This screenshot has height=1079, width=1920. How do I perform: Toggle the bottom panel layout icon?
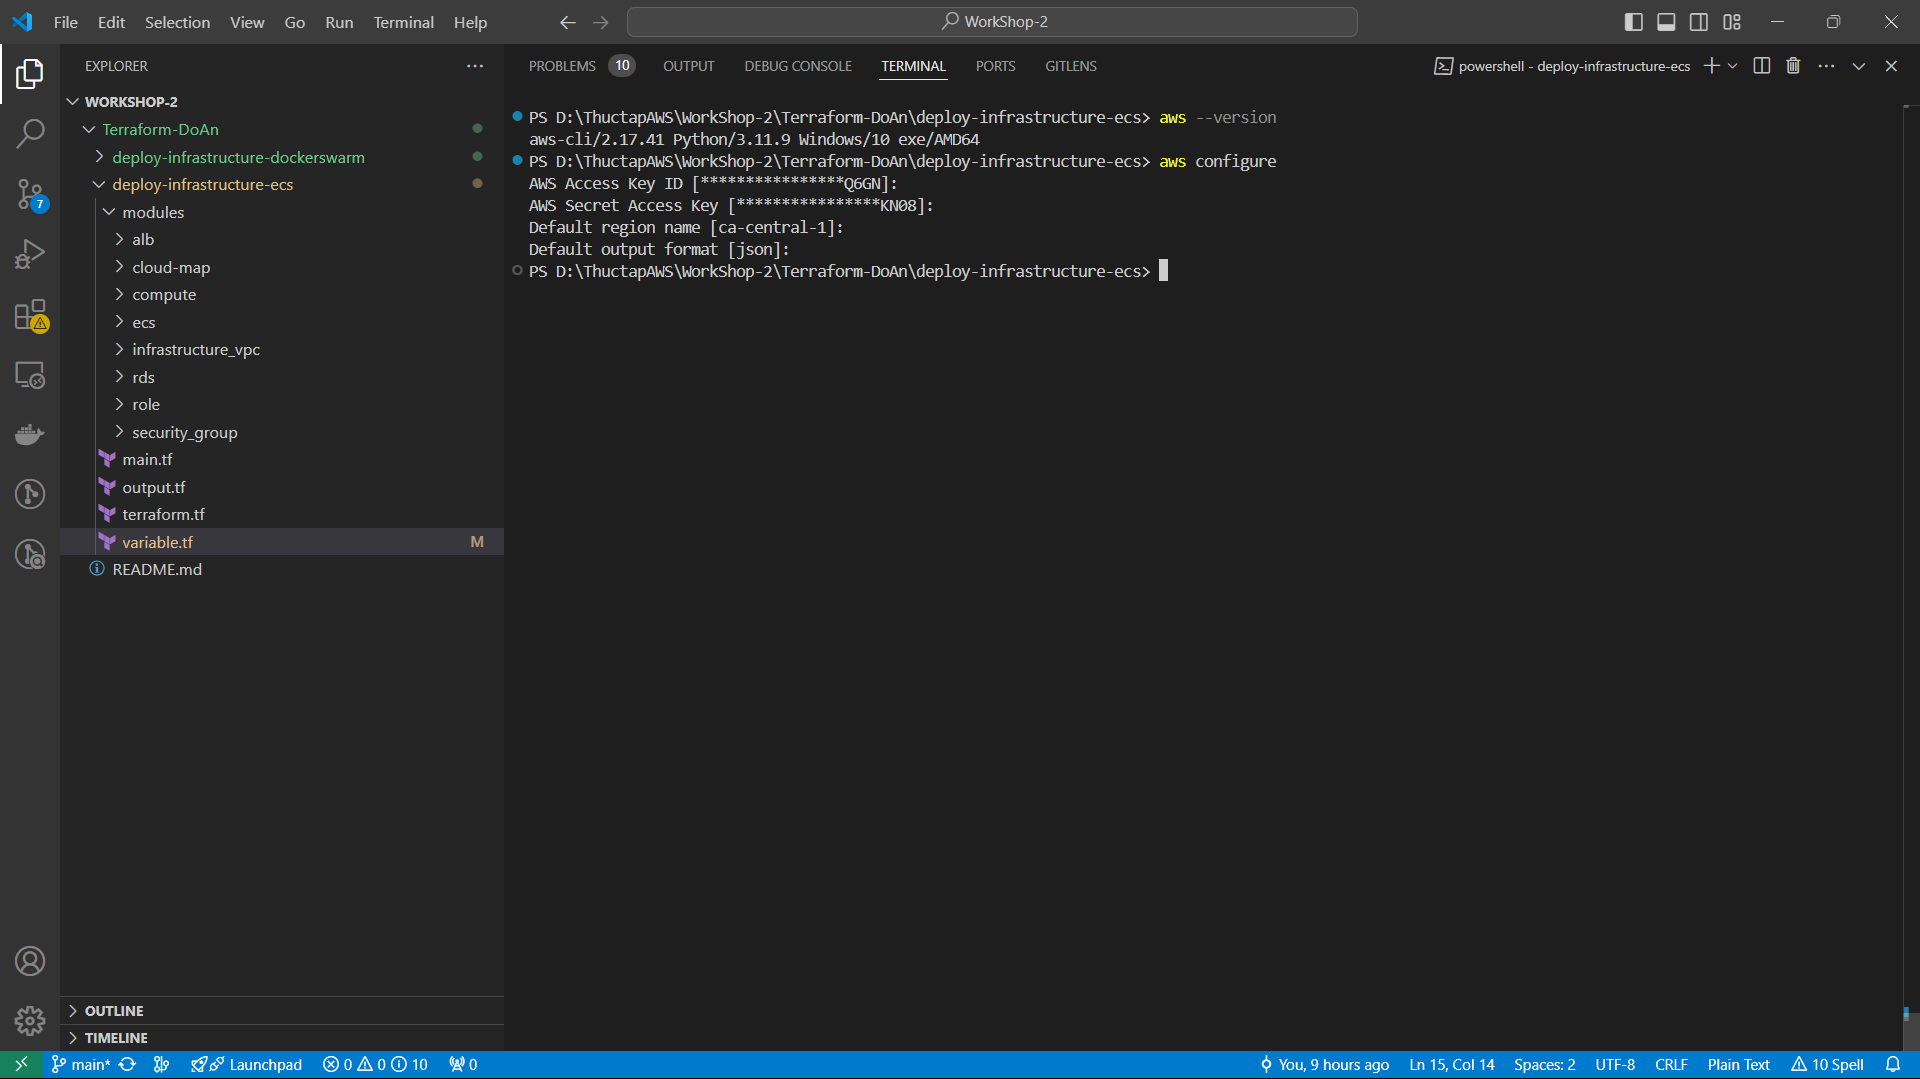(x=1666, y=22)
